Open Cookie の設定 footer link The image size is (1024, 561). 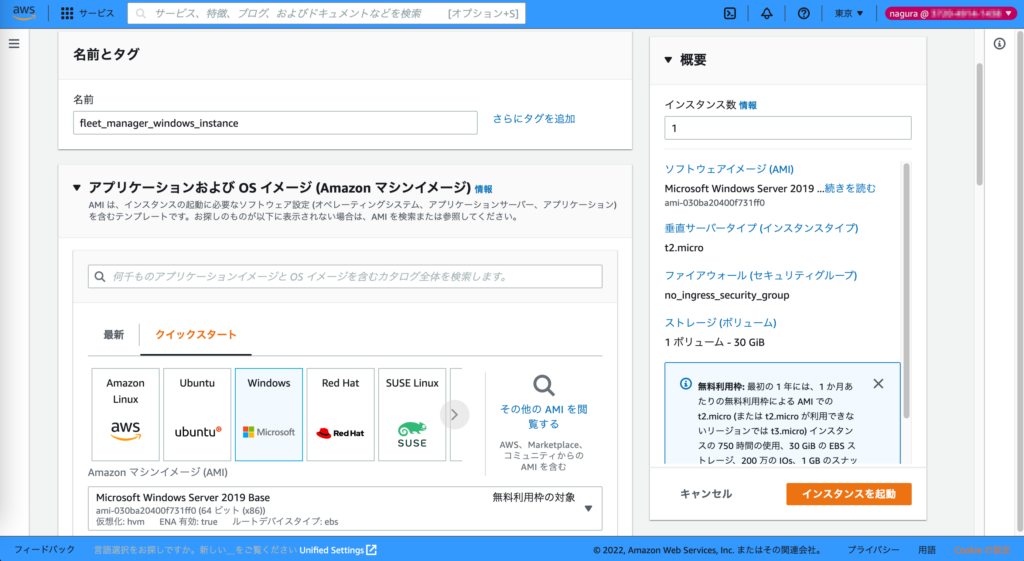pos(982,550)
